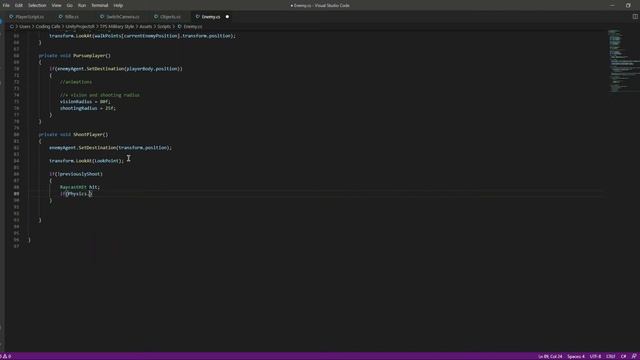This screenshot has height=360, width=640.
Task: Click the Assets breadcrumb segment
Action: click(146, 27)
